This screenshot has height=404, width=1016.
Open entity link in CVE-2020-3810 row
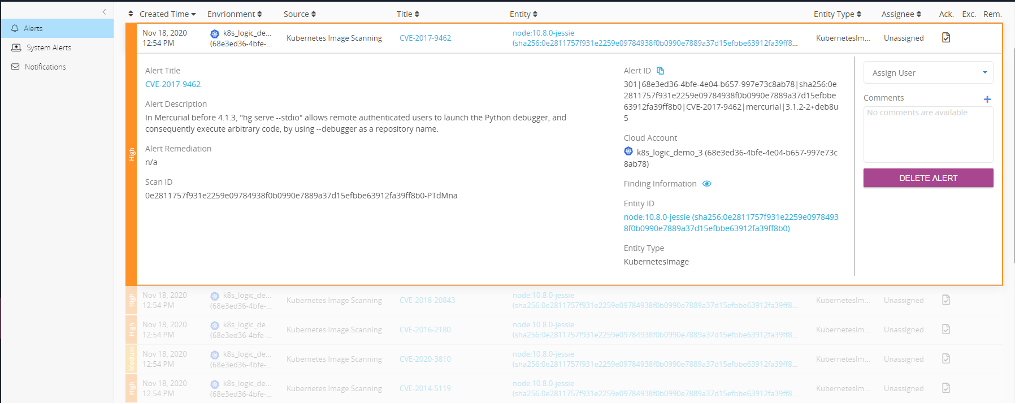point(654,359)
